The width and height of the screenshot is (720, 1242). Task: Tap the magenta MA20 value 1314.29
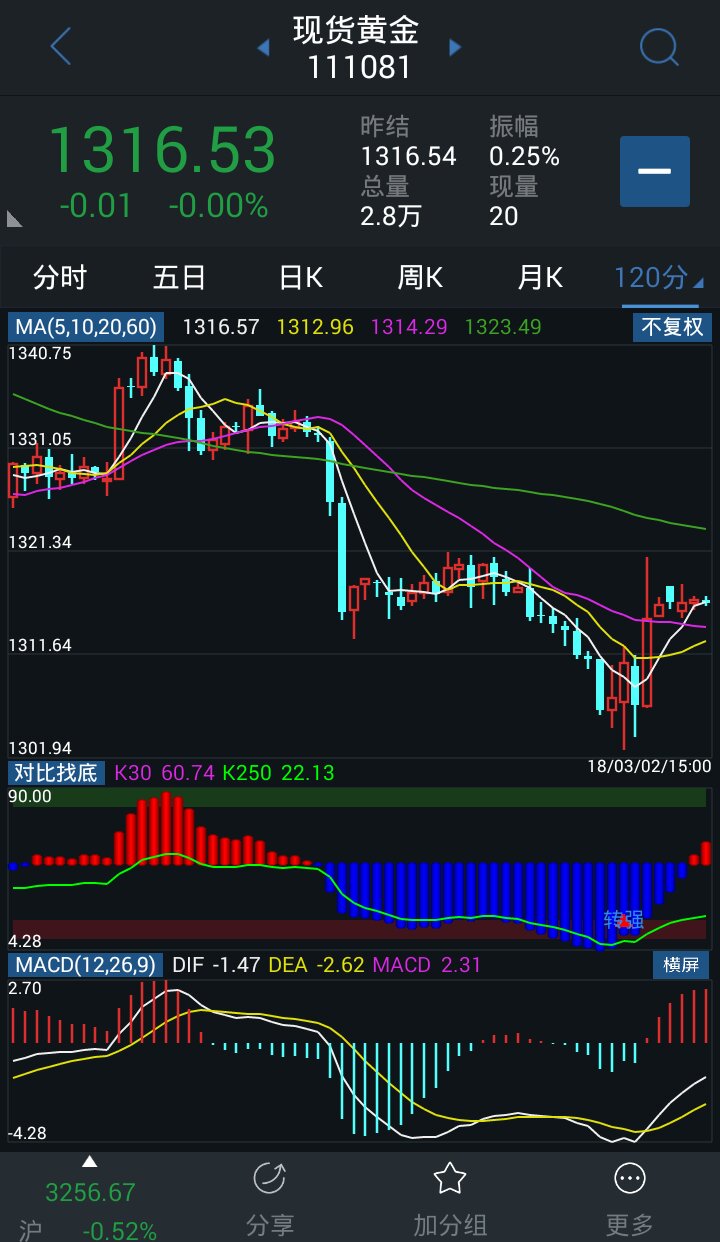(x=409, y=327)
